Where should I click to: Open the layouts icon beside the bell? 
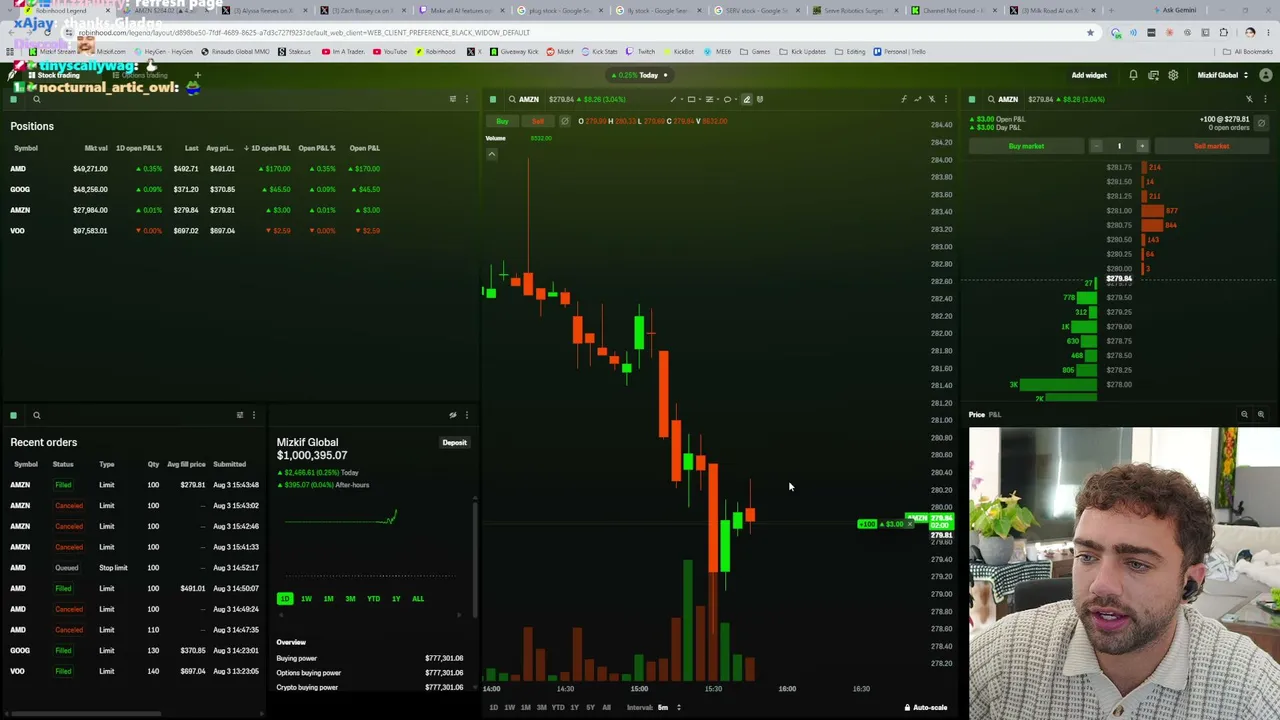[1153, 75]
